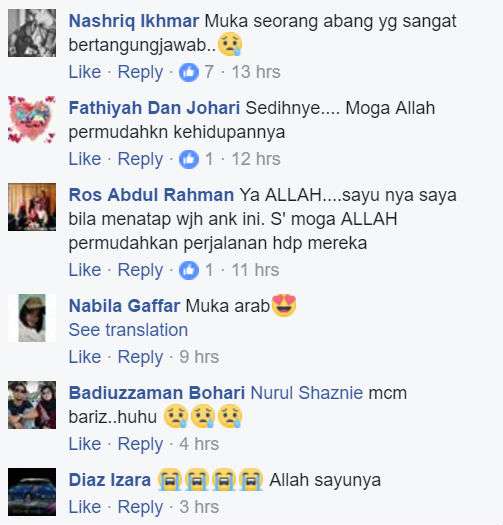Reply to Badiuzzaman Bohari's comment
Viewport: 503px width, 525px height.
(140, 445)
